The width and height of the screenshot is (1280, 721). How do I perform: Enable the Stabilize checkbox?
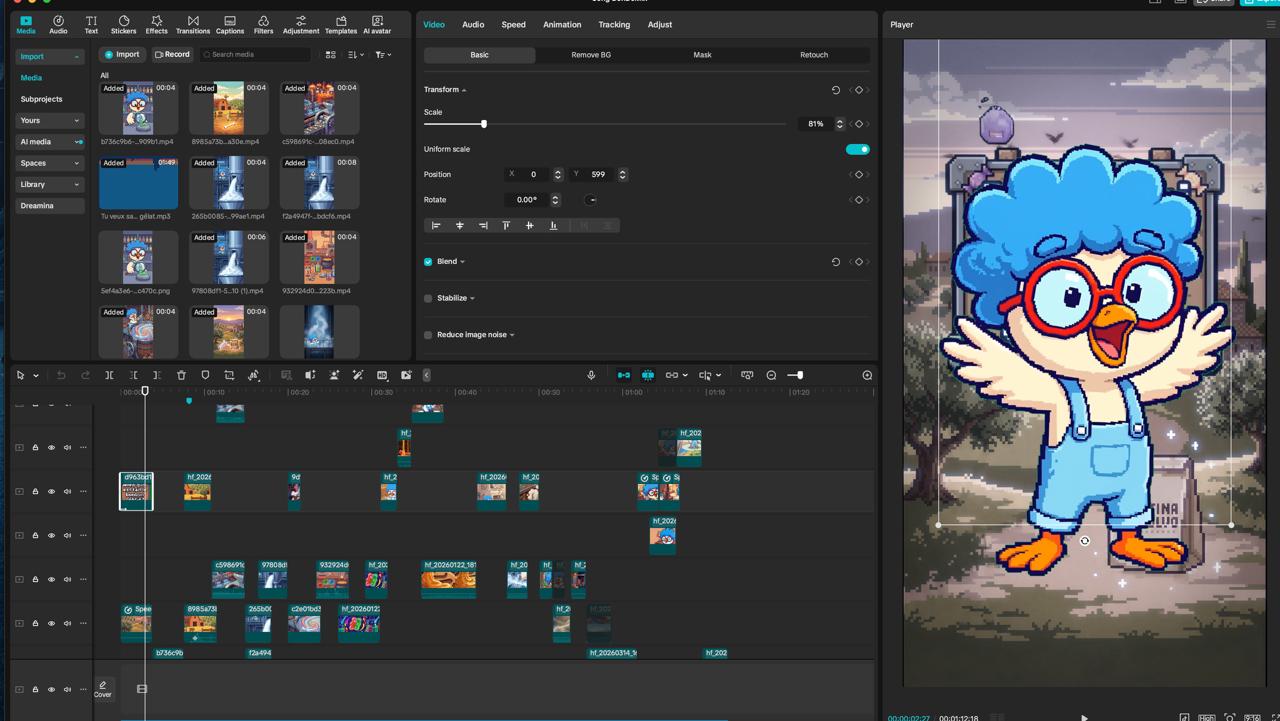(x=428, y=298)
